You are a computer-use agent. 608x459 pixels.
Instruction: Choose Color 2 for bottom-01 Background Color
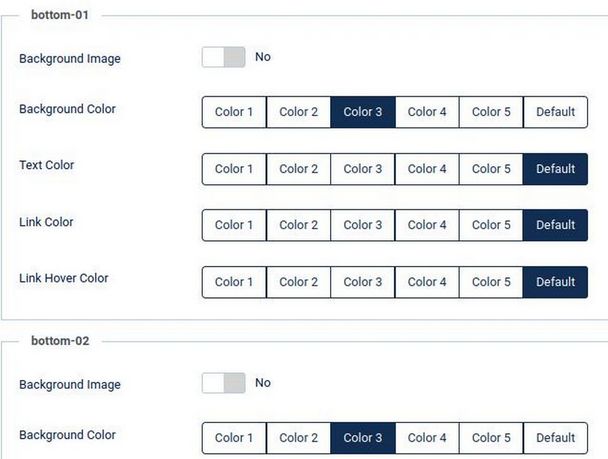click(298, 112)
